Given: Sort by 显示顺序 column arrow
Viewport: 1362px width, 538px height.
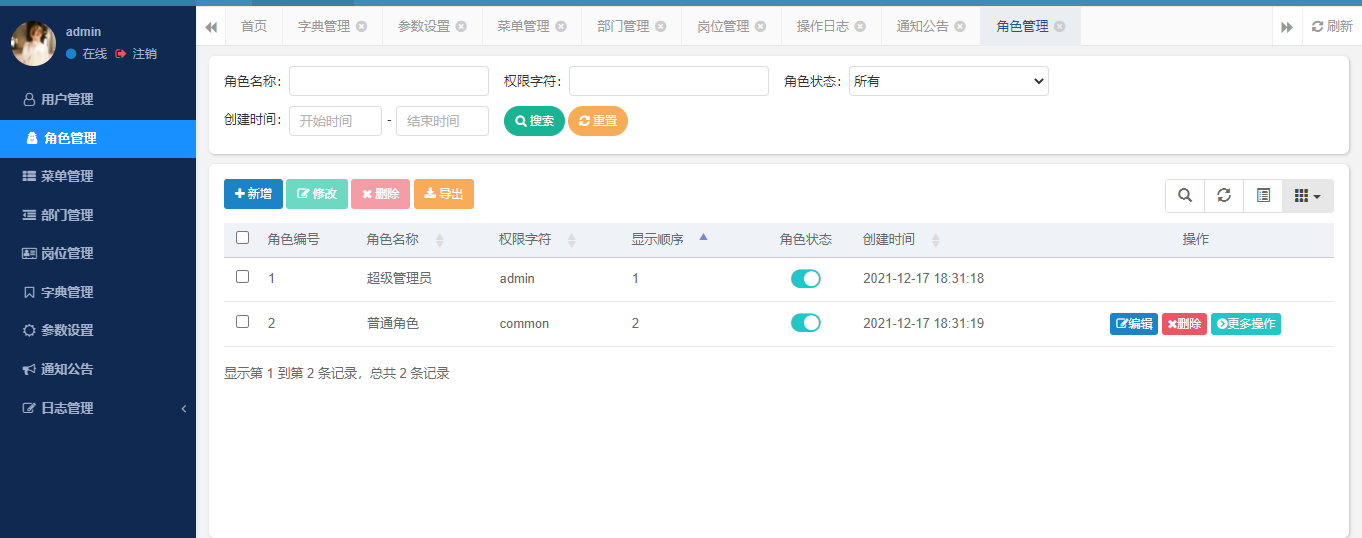Looking at the screenshot, I should coord(703,238).
